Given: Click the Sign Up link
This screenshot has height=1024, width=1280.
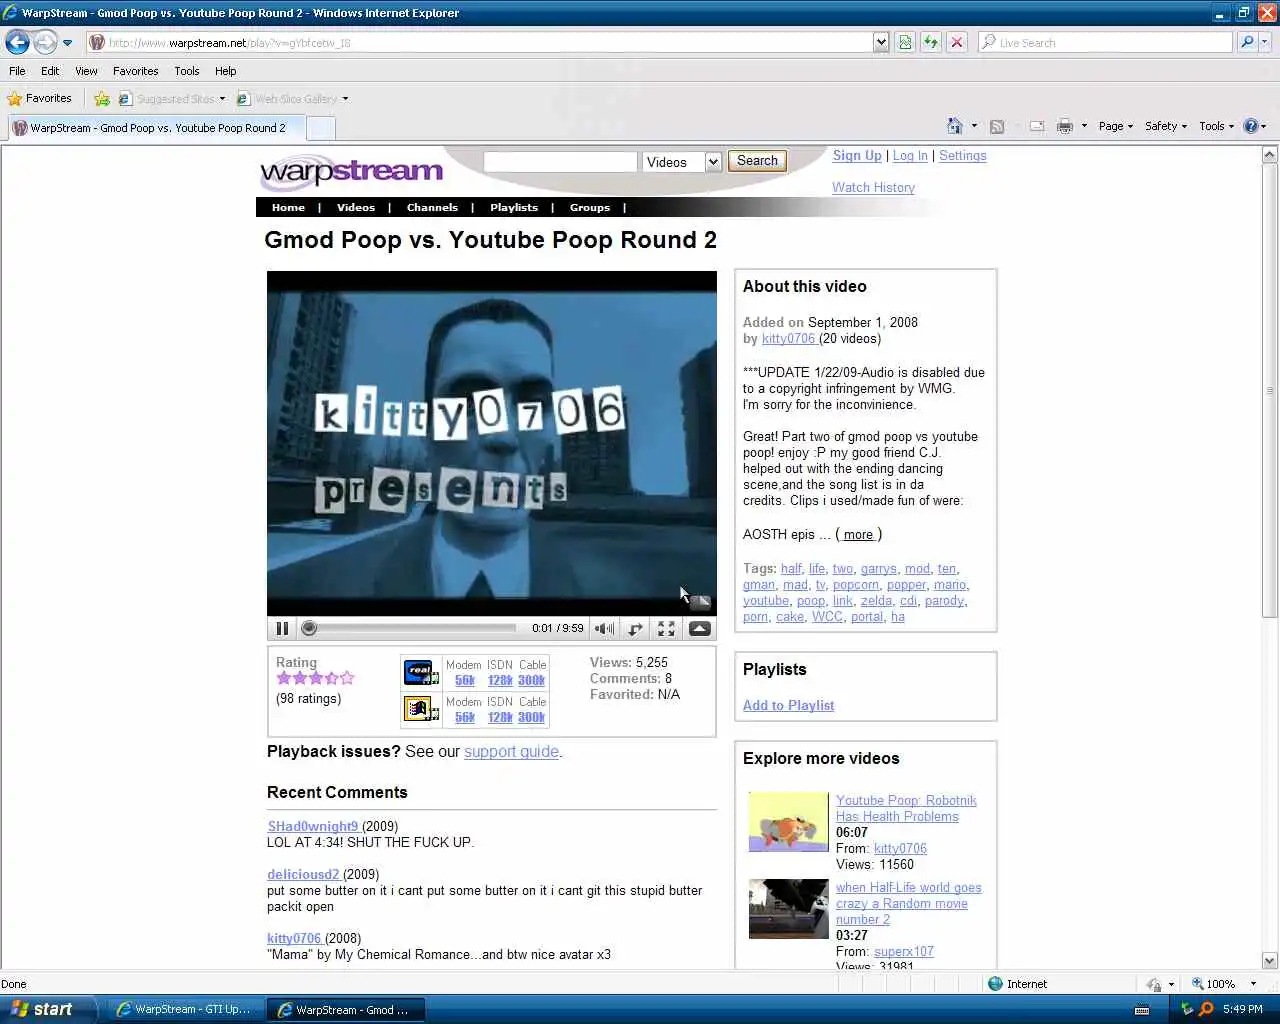Looking at the screenshot, I should (857, 155).
